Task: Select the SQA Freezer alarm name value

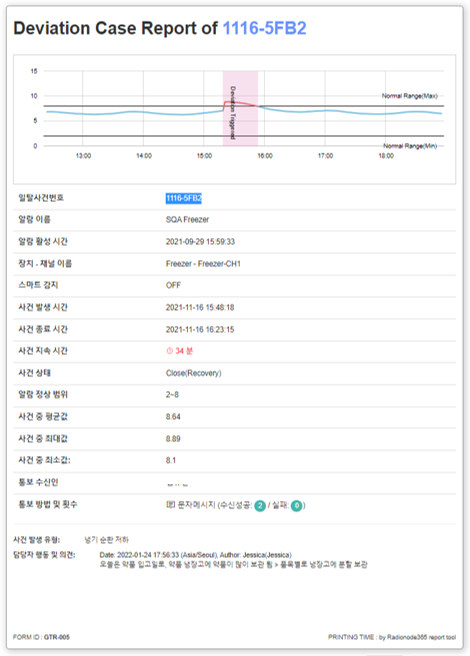Action: tap(187, 220)
